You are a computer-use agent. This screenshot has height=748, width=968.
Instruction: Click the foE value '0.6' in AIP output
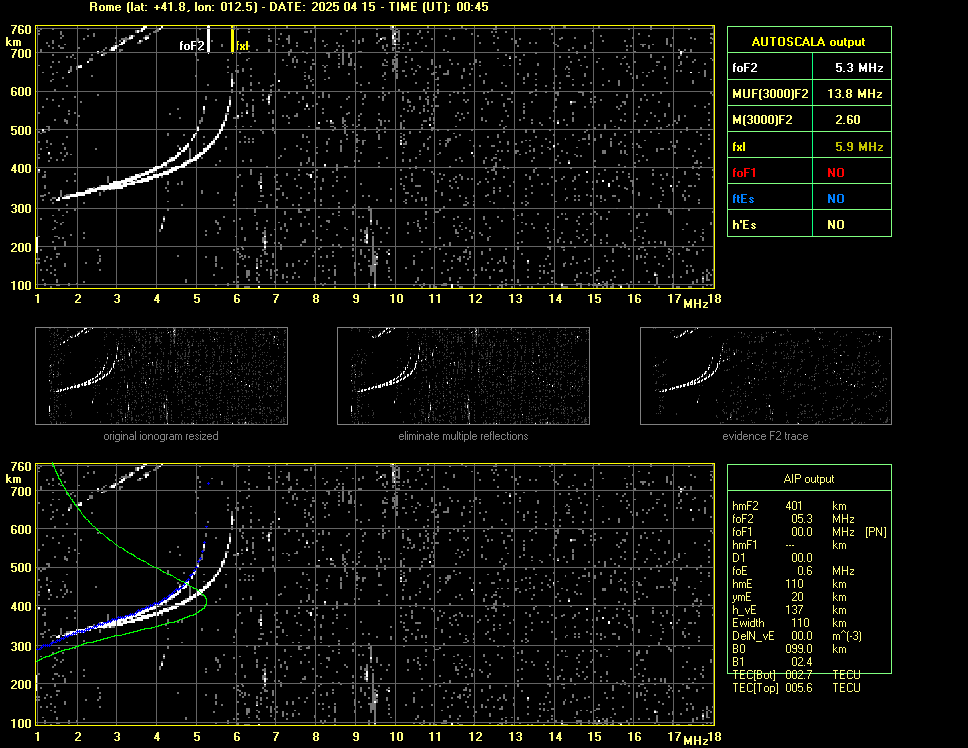tap(804, 571)
